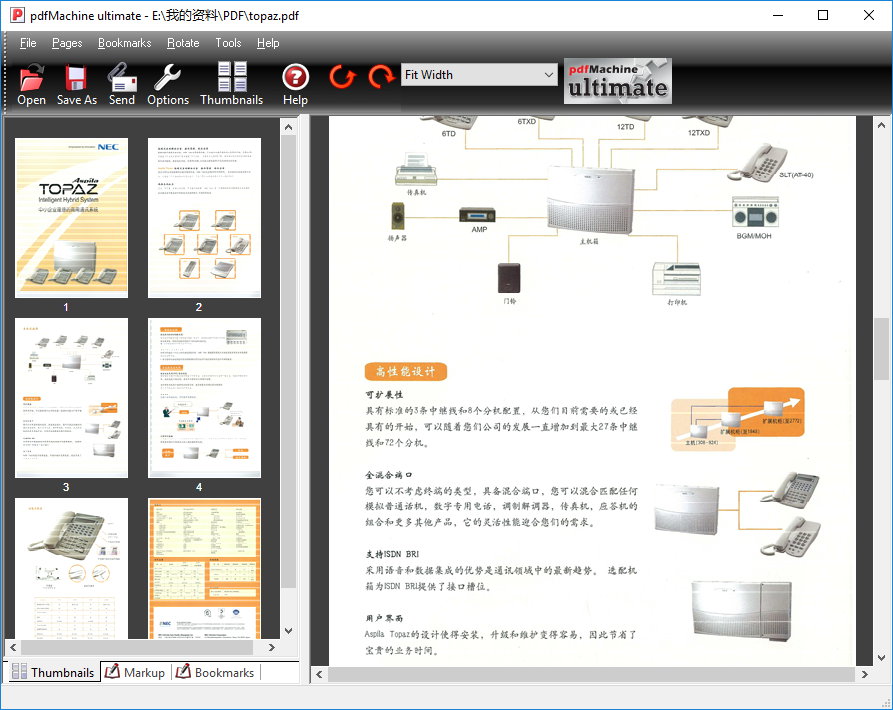Open a PDF with the Open icon

click(x=31, y=84)
